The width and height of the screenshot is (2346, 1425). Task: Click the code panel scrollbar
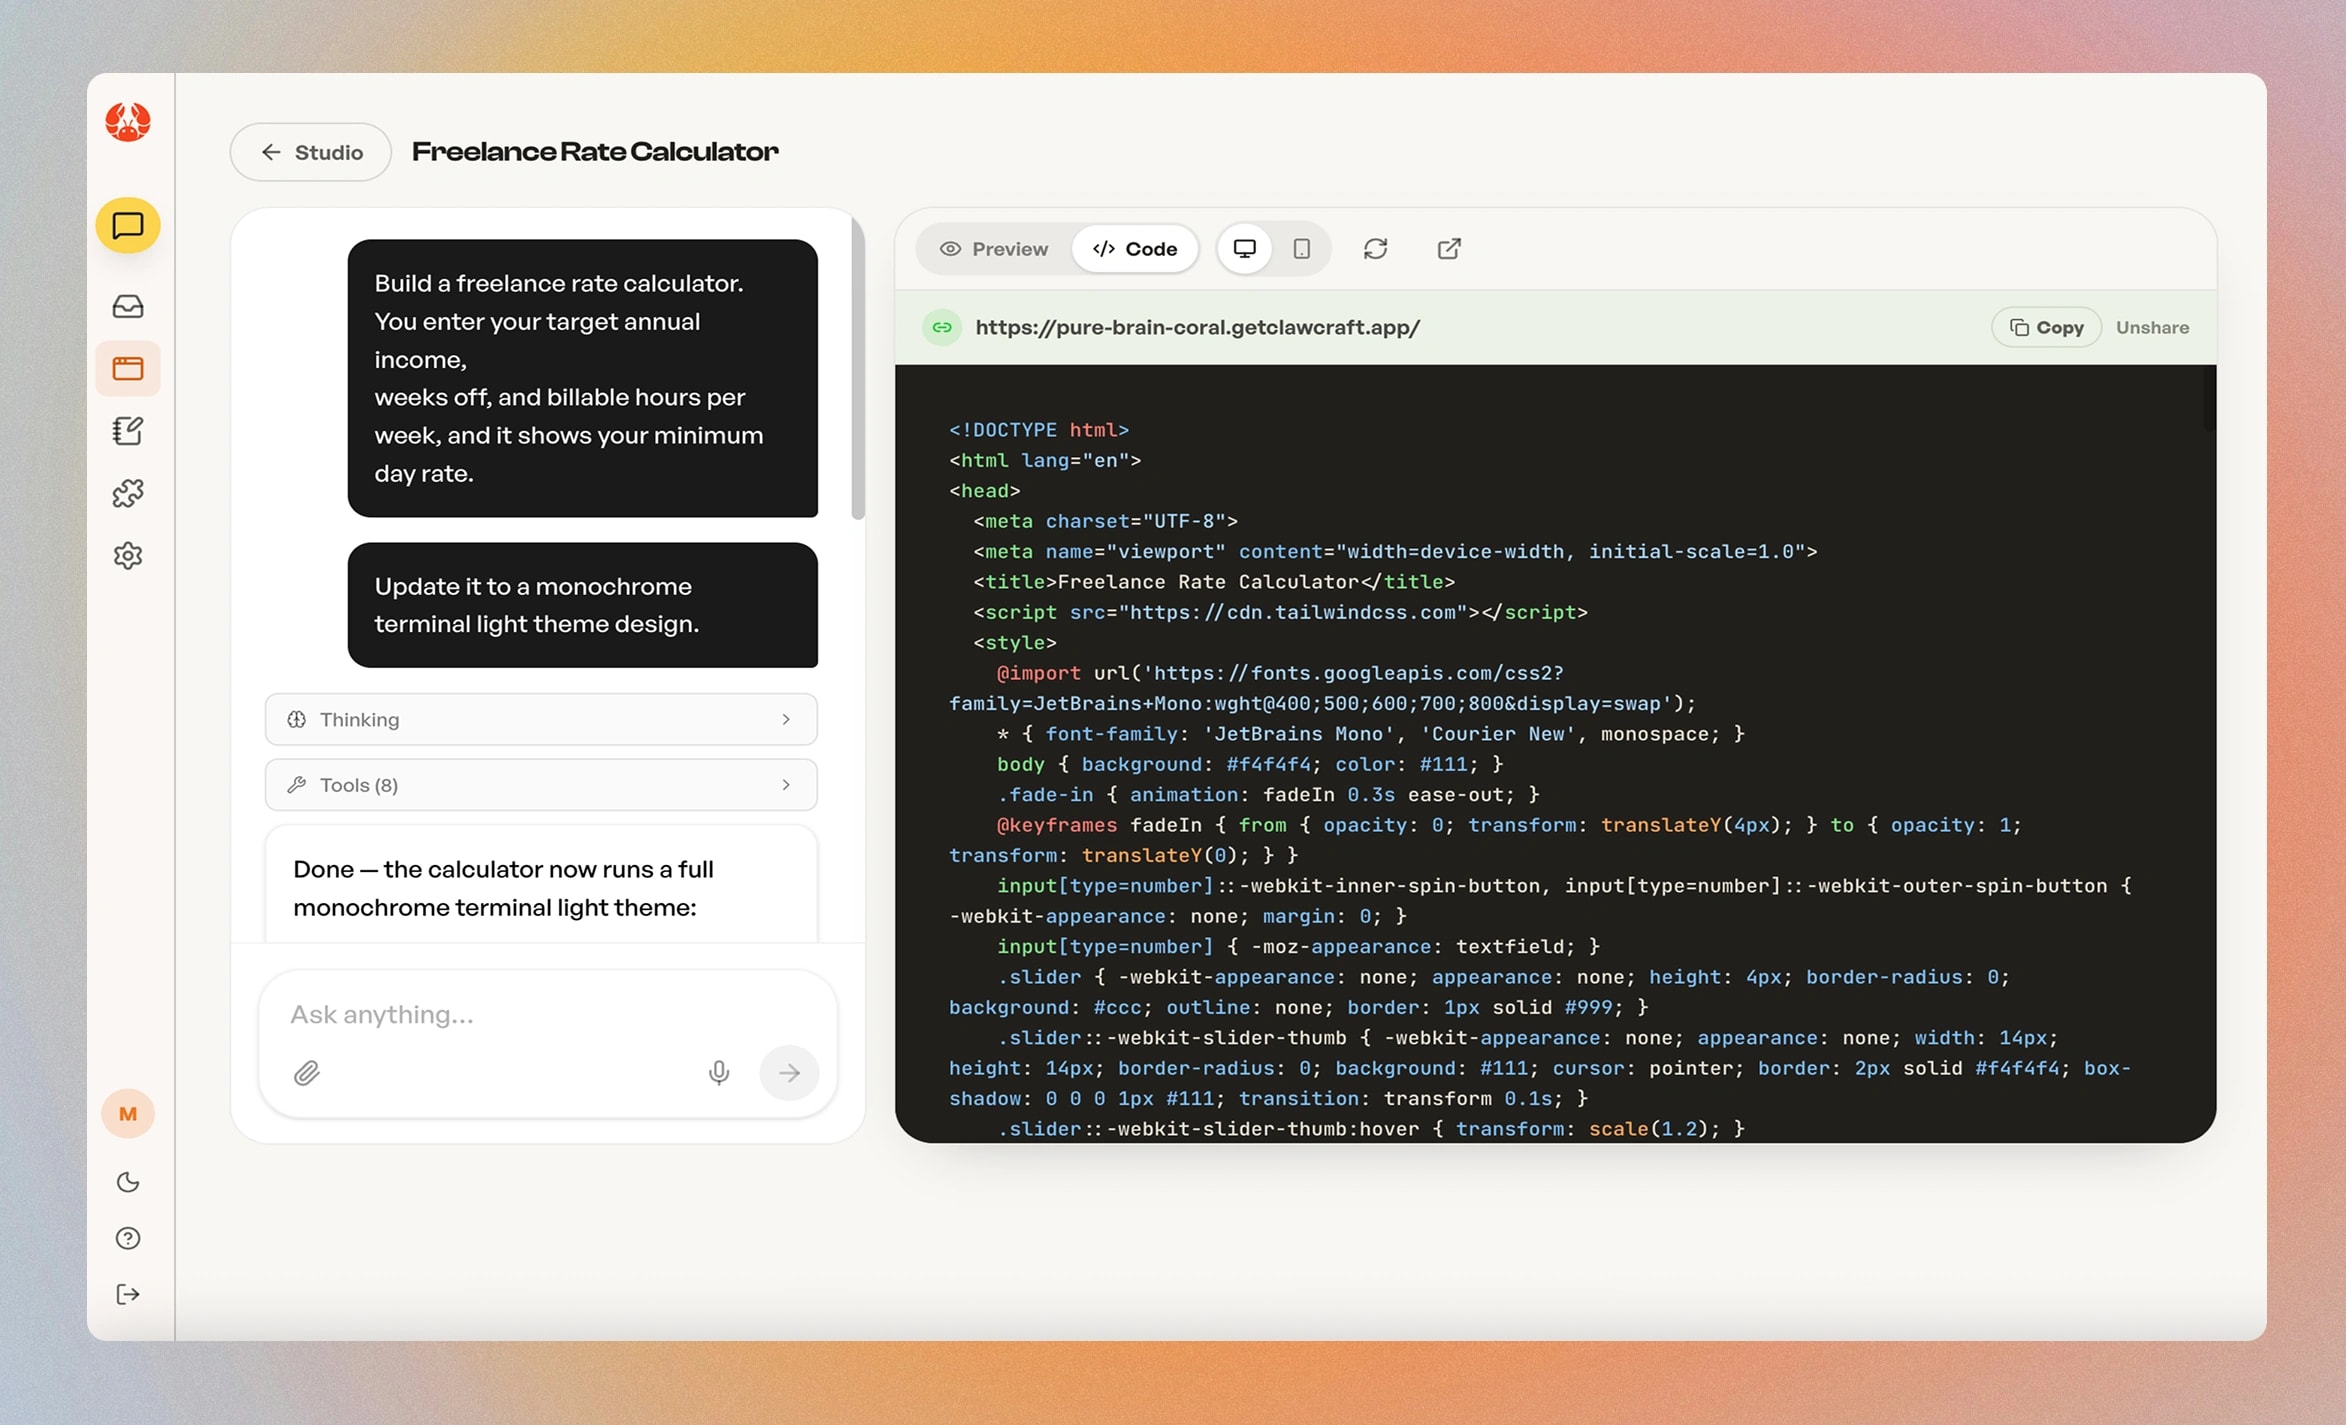pyautogui.click(x=2208, y=398)
